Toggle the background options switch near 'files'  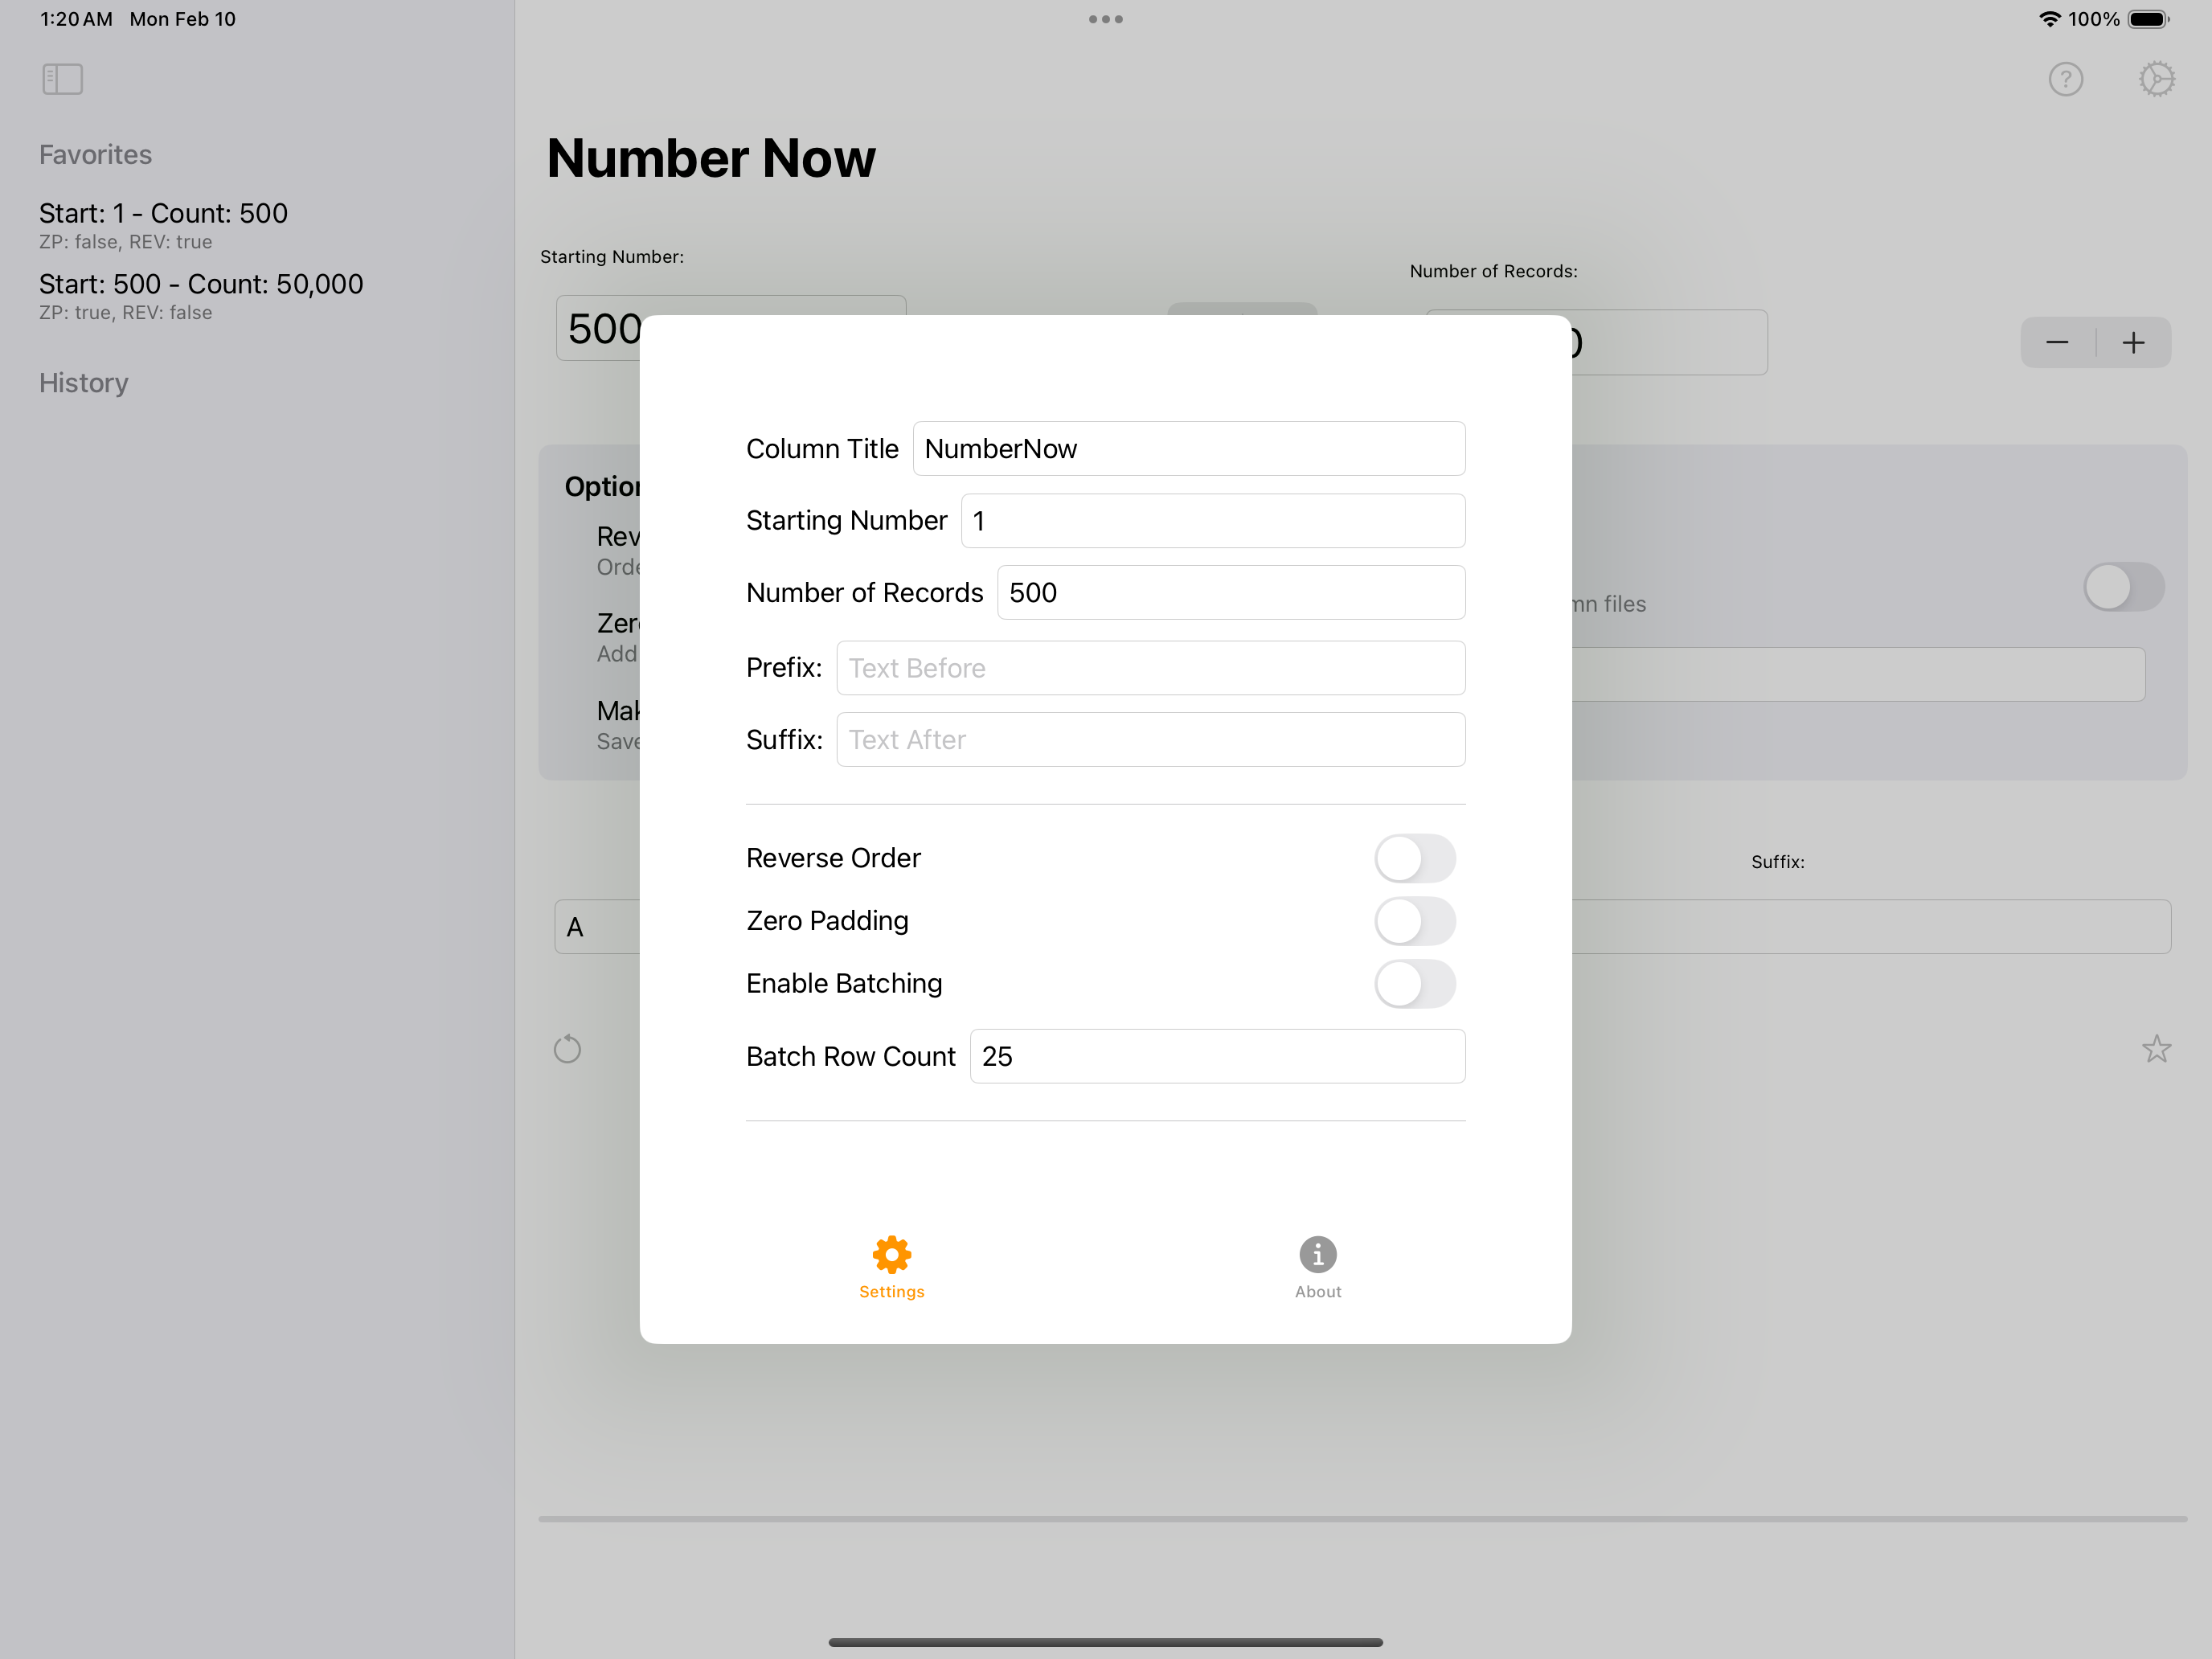pos(2123,587)
